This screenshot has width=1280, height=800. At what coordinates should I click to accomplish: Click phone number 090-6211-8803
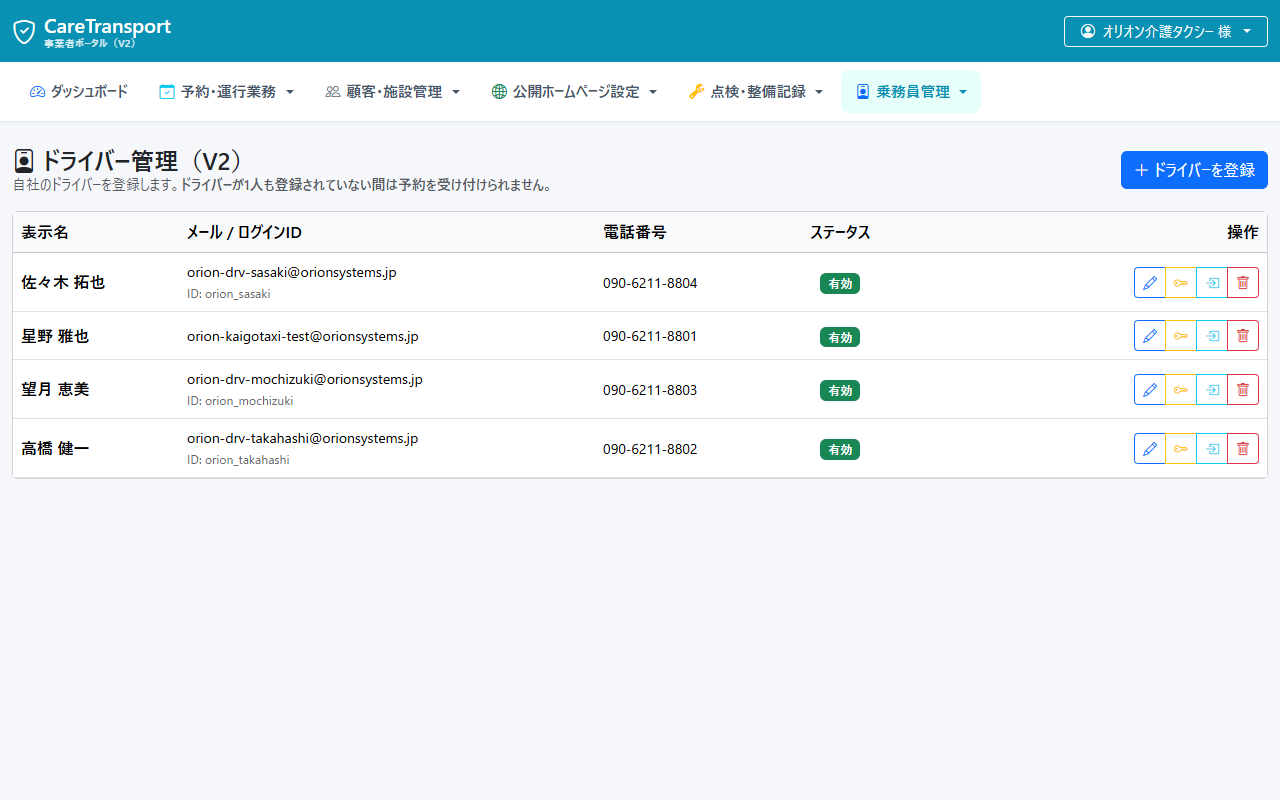(x=650, y=389)
